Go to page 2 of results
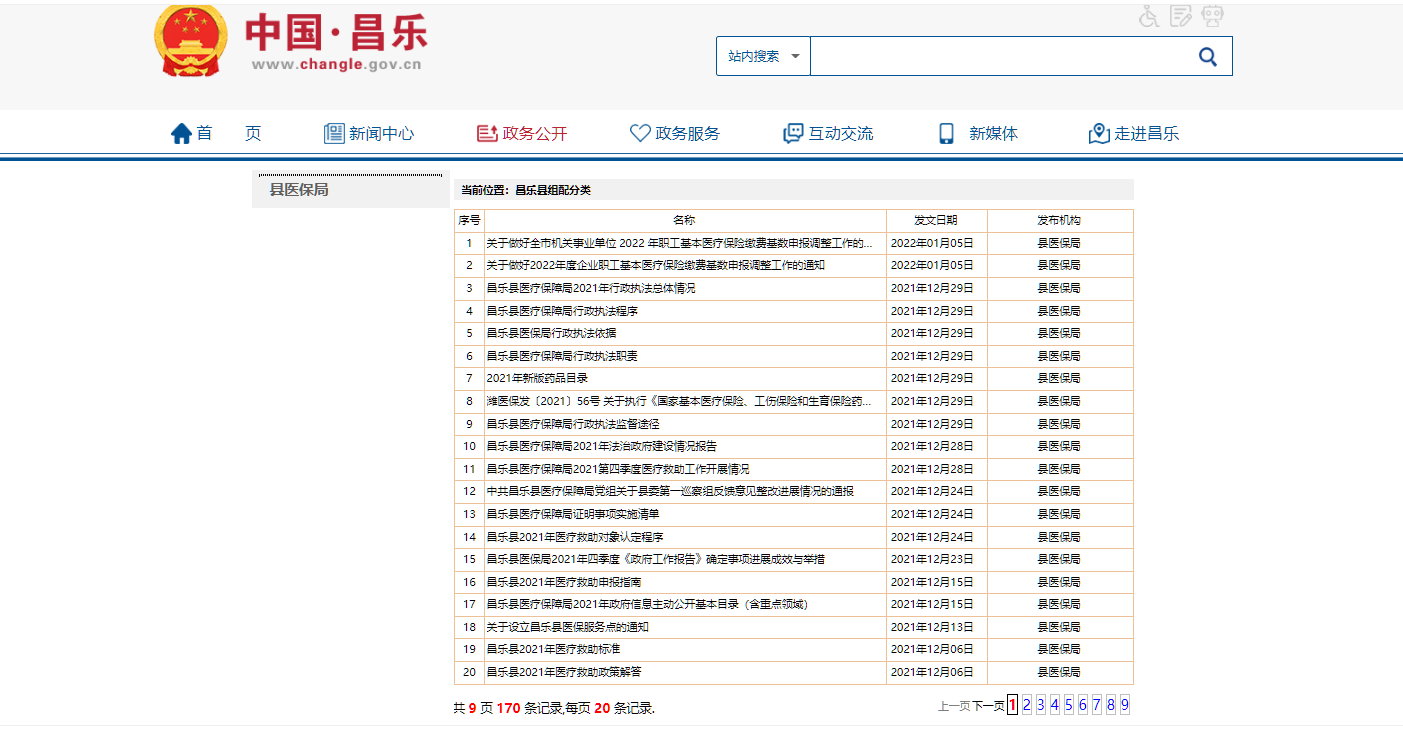This screenshot has height=731, width=1403. [1027, 705]
